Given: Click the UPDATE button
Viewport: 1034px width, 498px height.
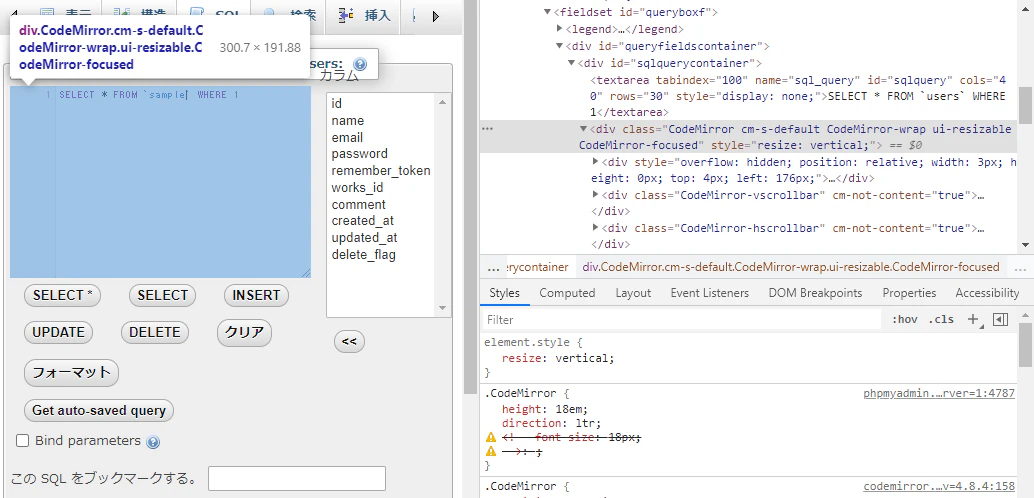Looking at the screenshot, I should [59, 332].
